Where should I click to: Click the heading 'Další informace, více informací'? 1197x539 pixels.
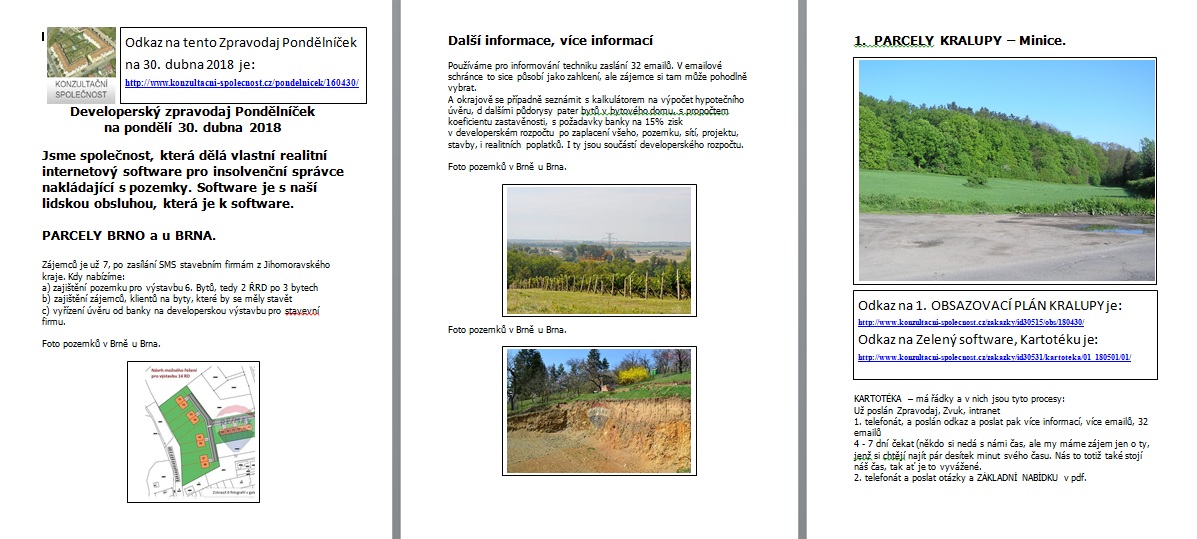(550, 41)
